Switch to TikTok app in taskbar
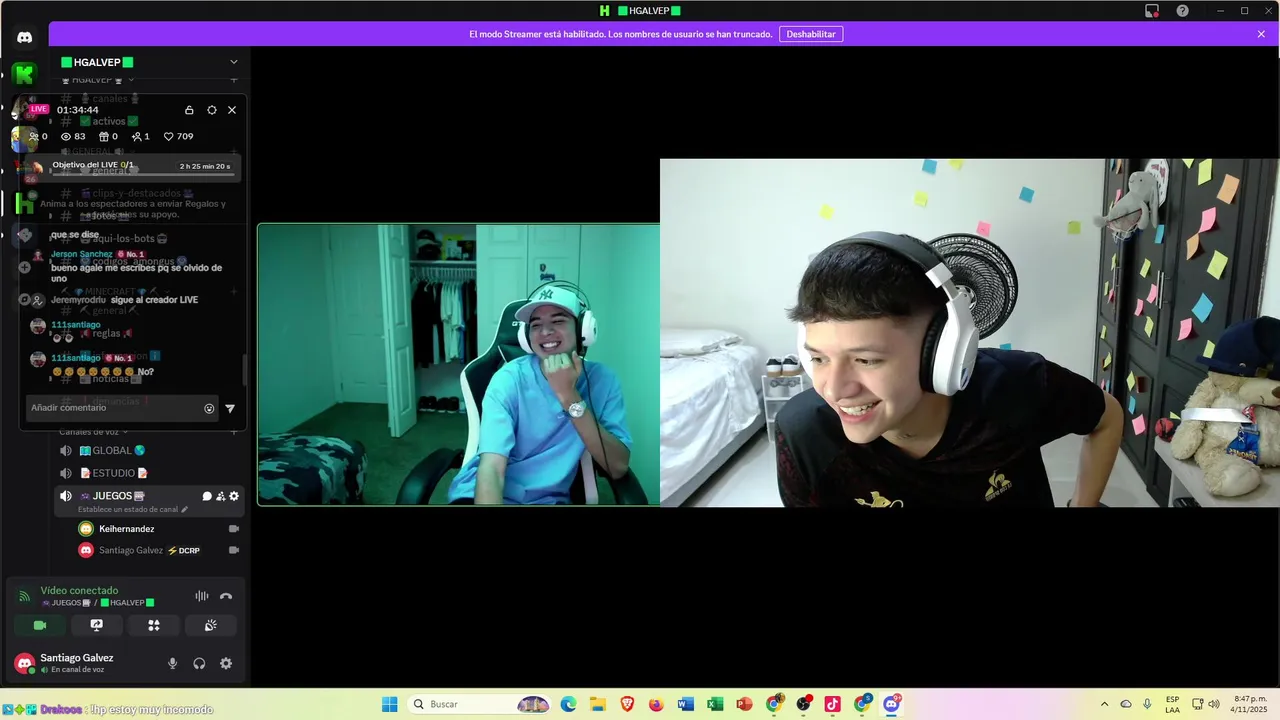The image size is (1280, 720). tap(832, 704)
